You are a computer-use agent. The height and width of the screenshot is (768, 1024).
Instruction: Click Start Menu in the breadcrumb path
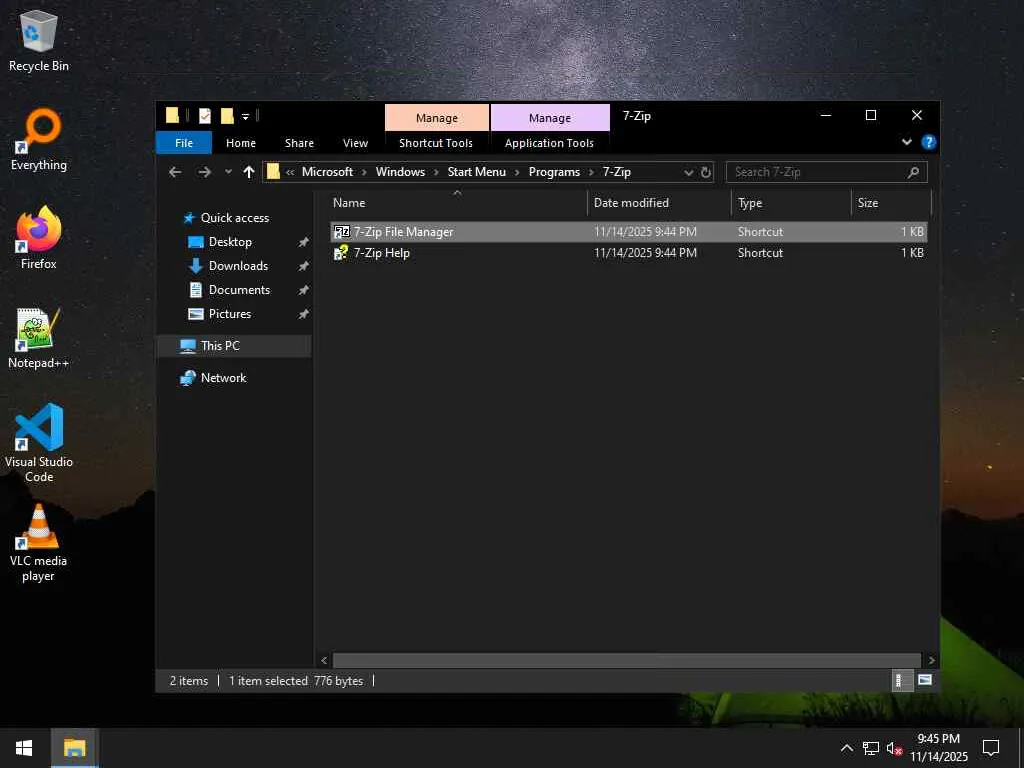[x=477, y=172]
